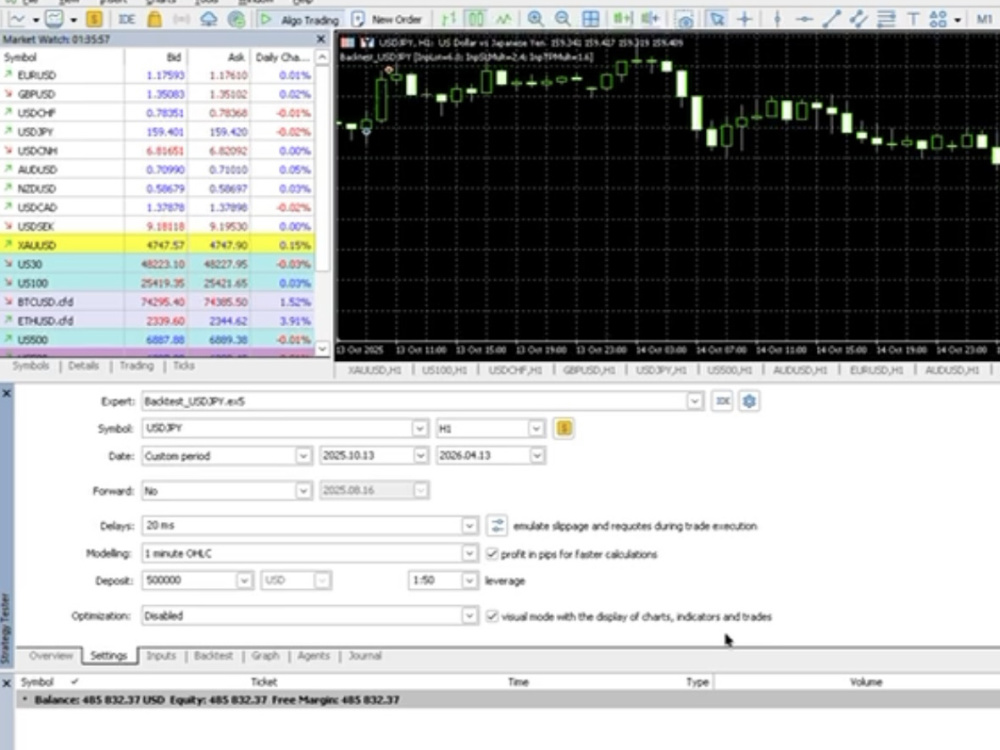
Task: Select the equidistant channel tool
Action: pyautogui.click(x=858, y=19)
